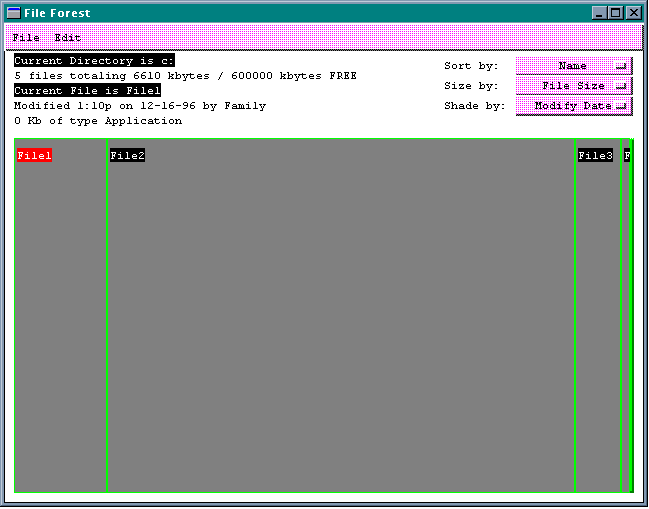Image resolution: width=649 pixels, height=509 pixels.
Task: Select the File3 label
Action: point(595,155)
